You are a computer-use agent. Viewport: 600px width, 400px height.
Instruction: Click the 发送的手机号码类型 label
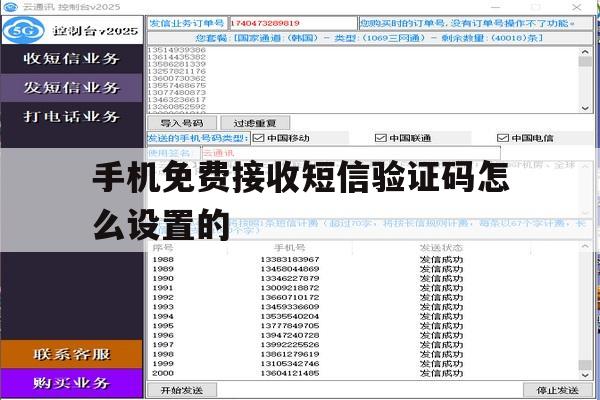coord(198,138)
